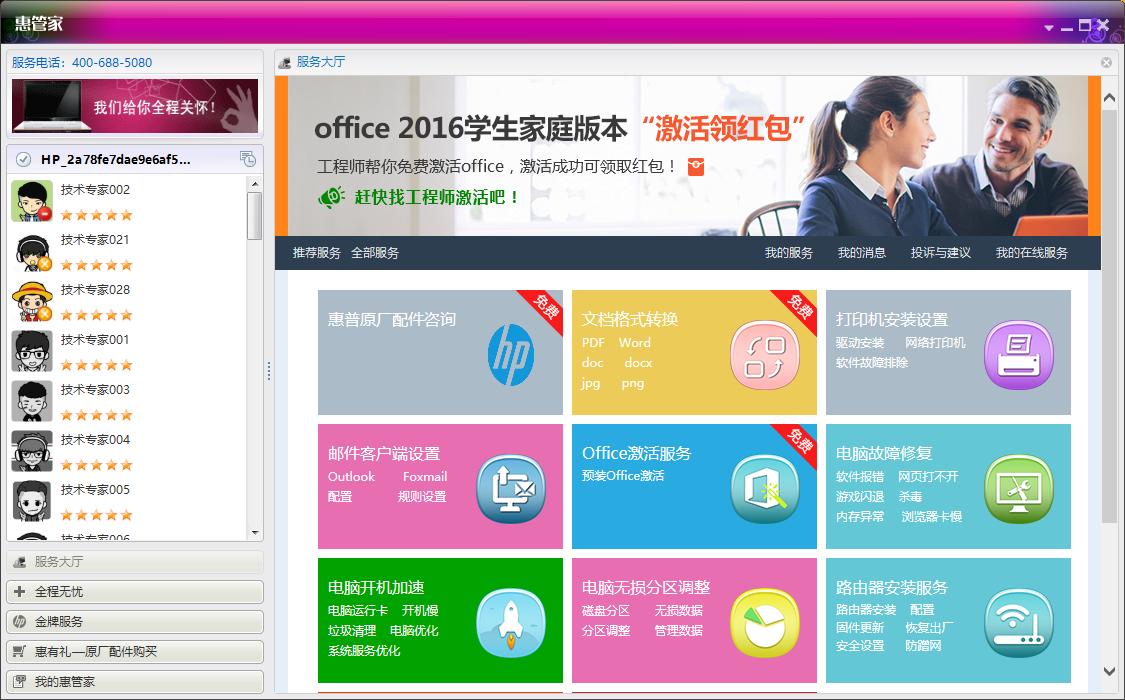Click the main page scrollbar down chevron

1109,671
